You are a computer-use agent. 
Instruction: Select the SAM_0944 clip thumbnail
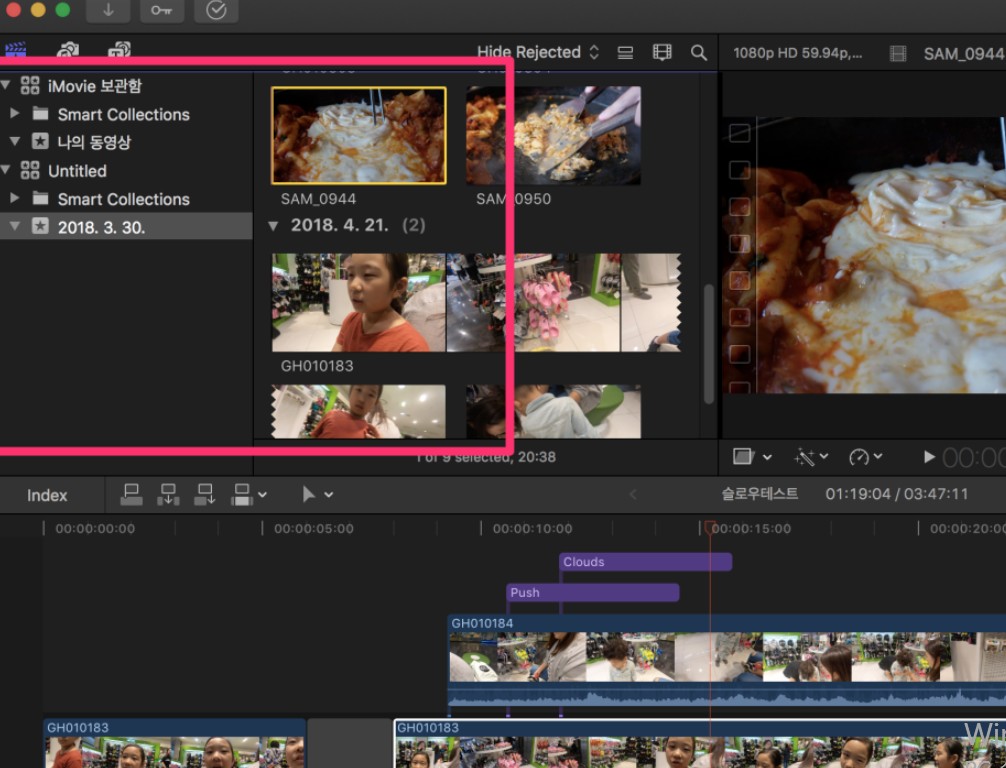pos(359,135)
